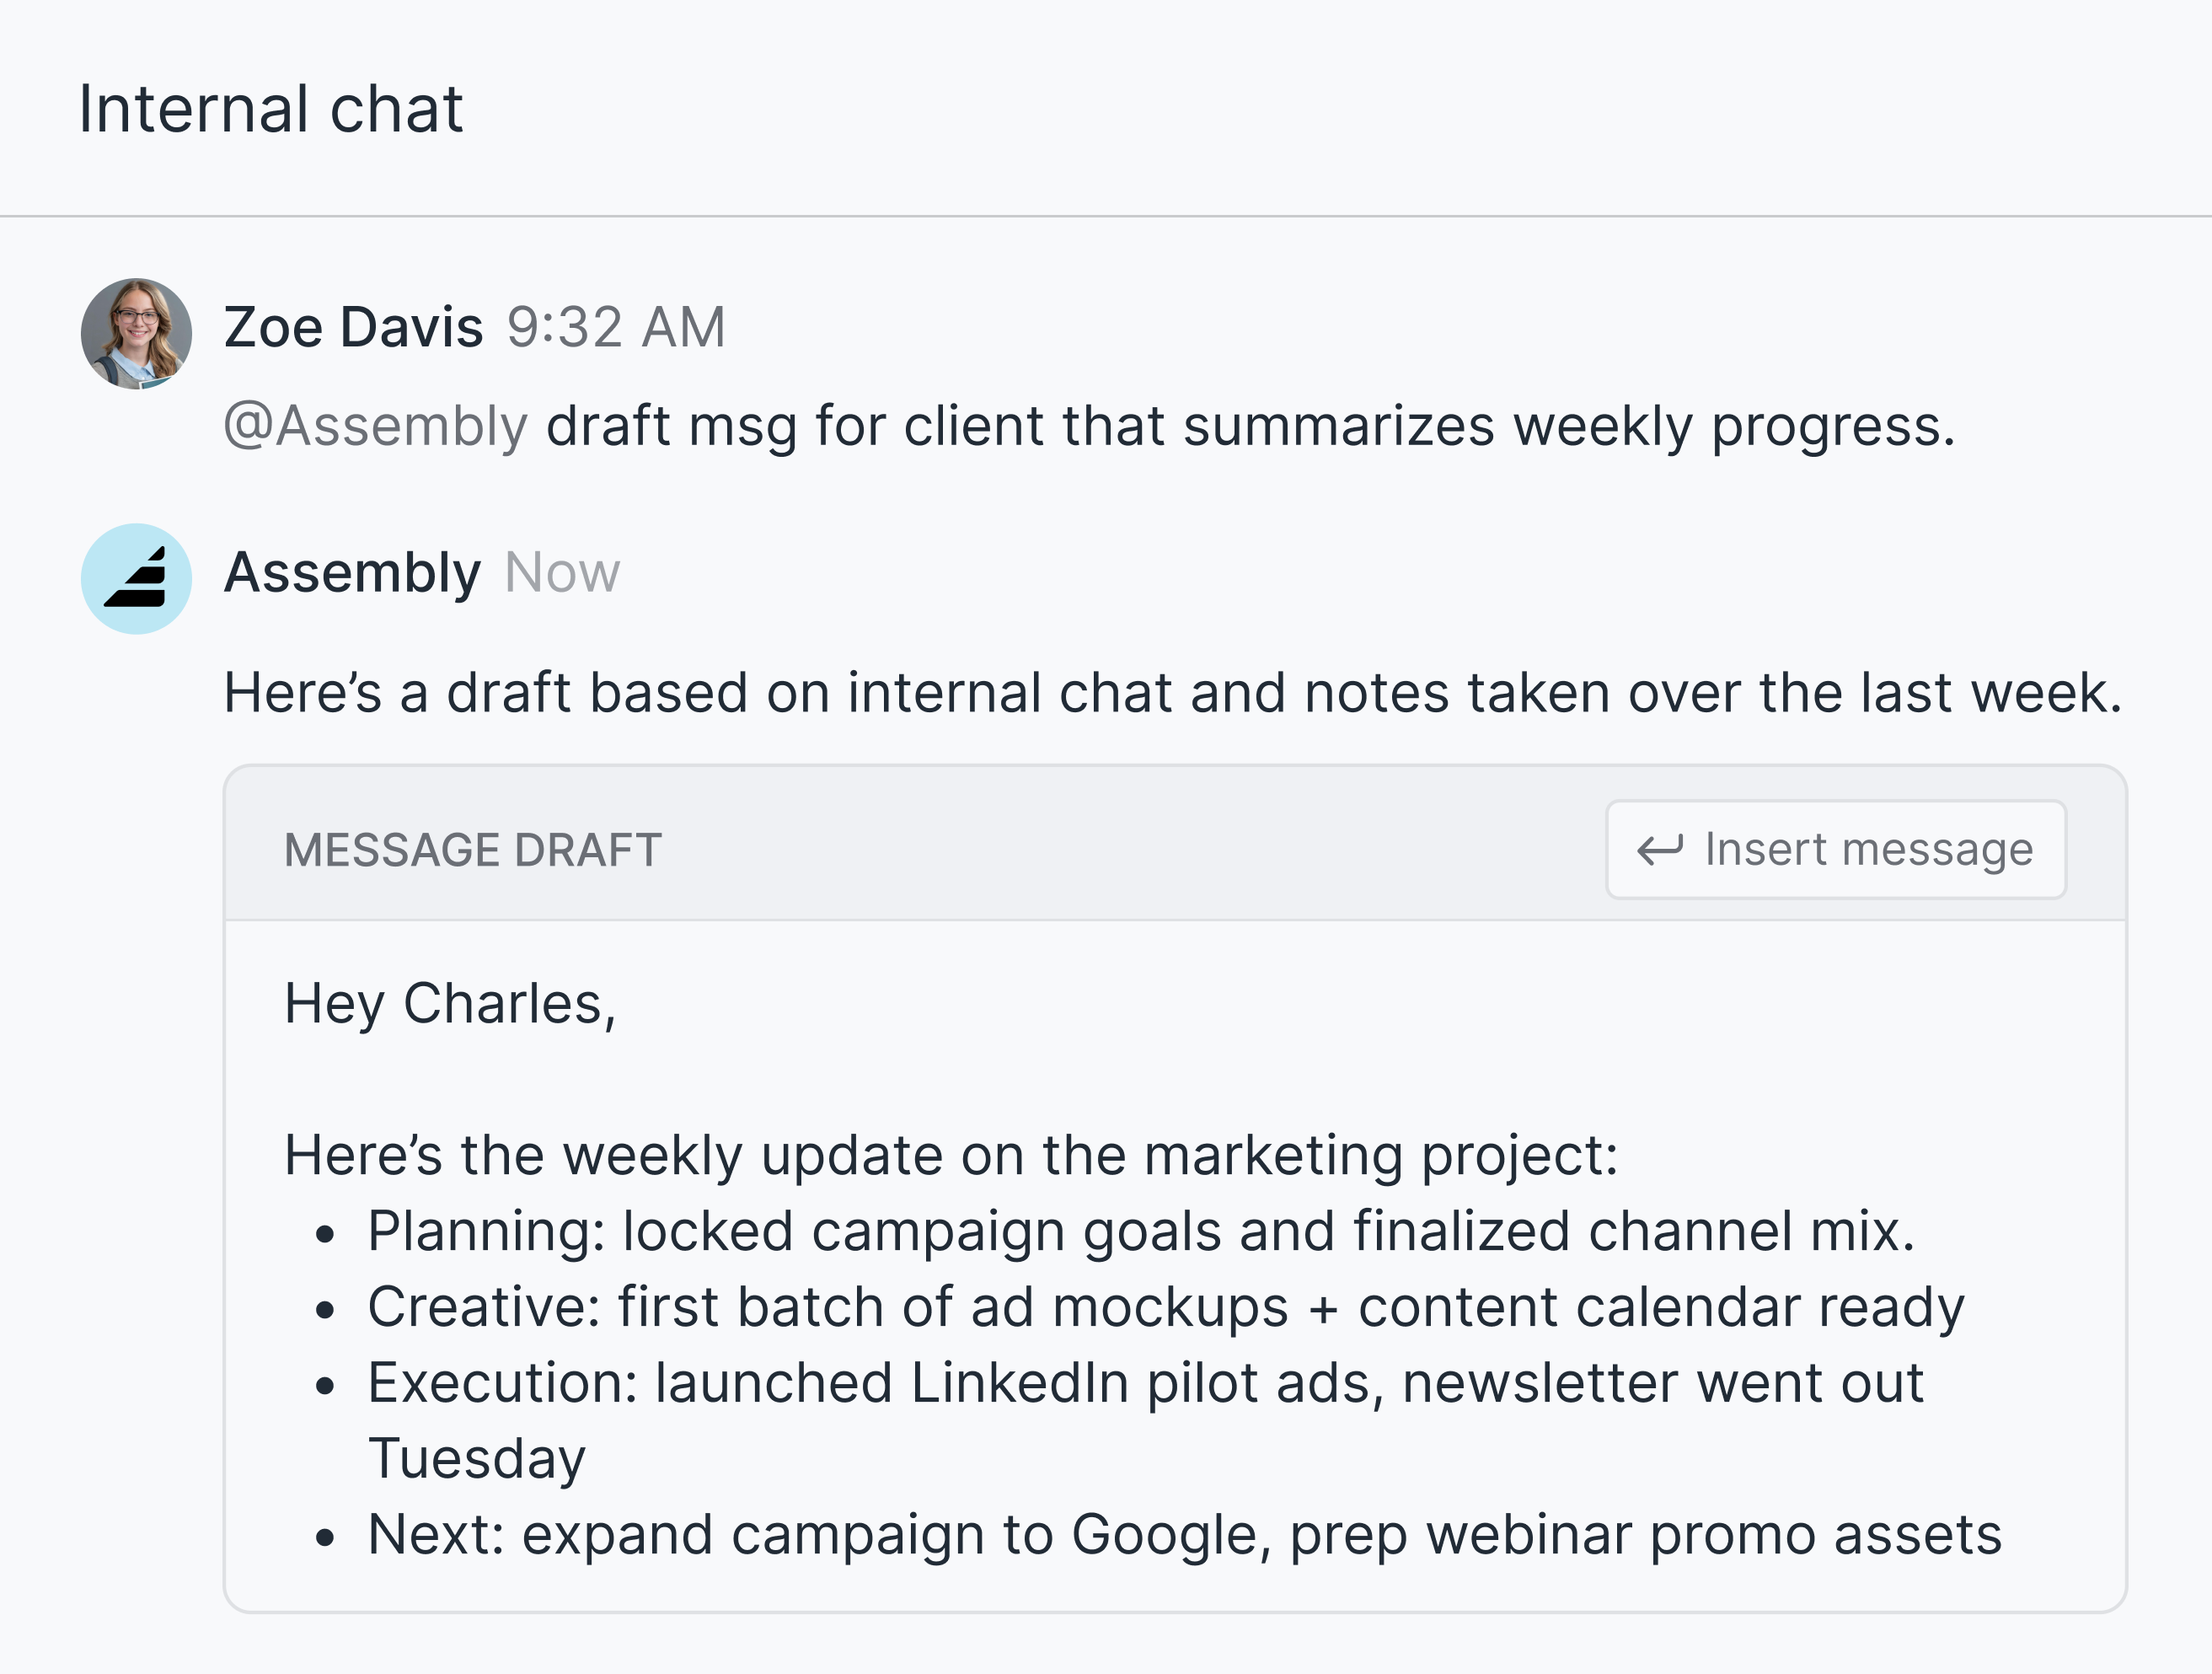Image resolution: width=2212 pixels, height=1674 pixels.
Task: Click Assembly's "Here's a draft based on" reply text
Action: pos(1172,692)
